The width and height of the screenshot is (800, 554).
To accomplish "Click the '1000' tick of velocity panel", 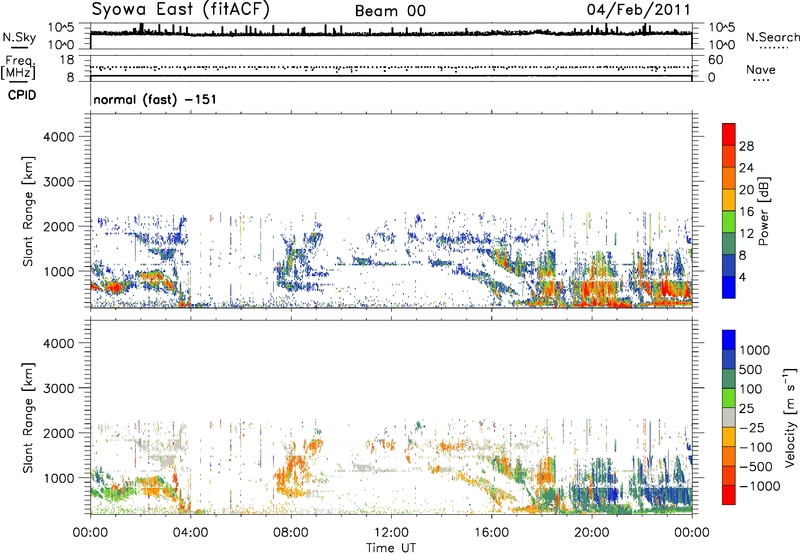I will (58, 478).
